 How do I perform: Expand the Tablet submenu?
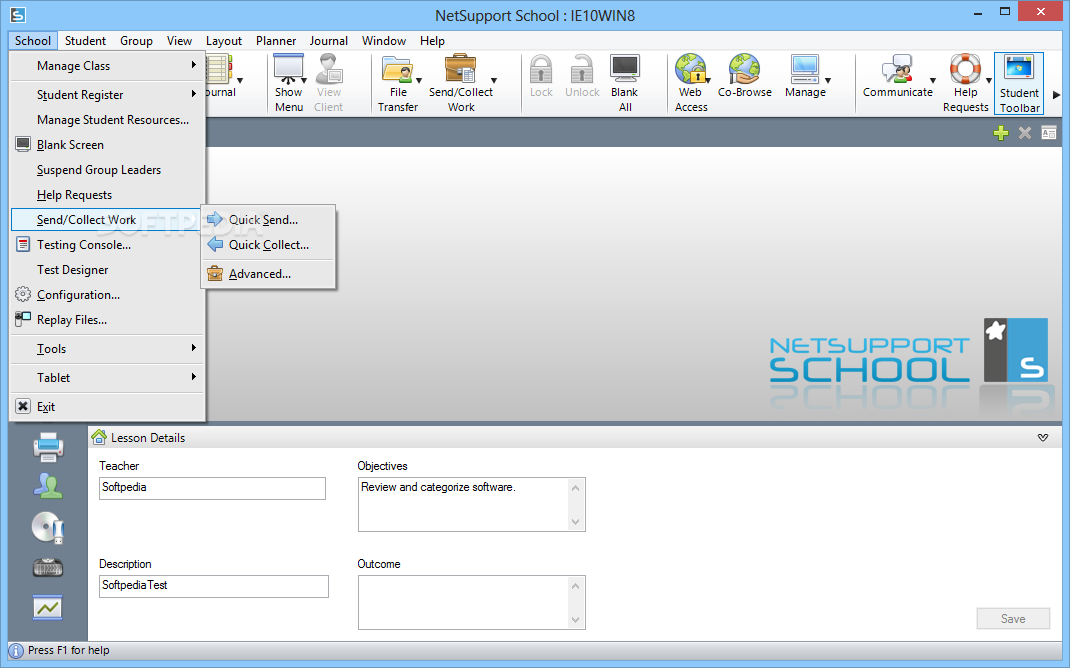click(x=108, y=377)
